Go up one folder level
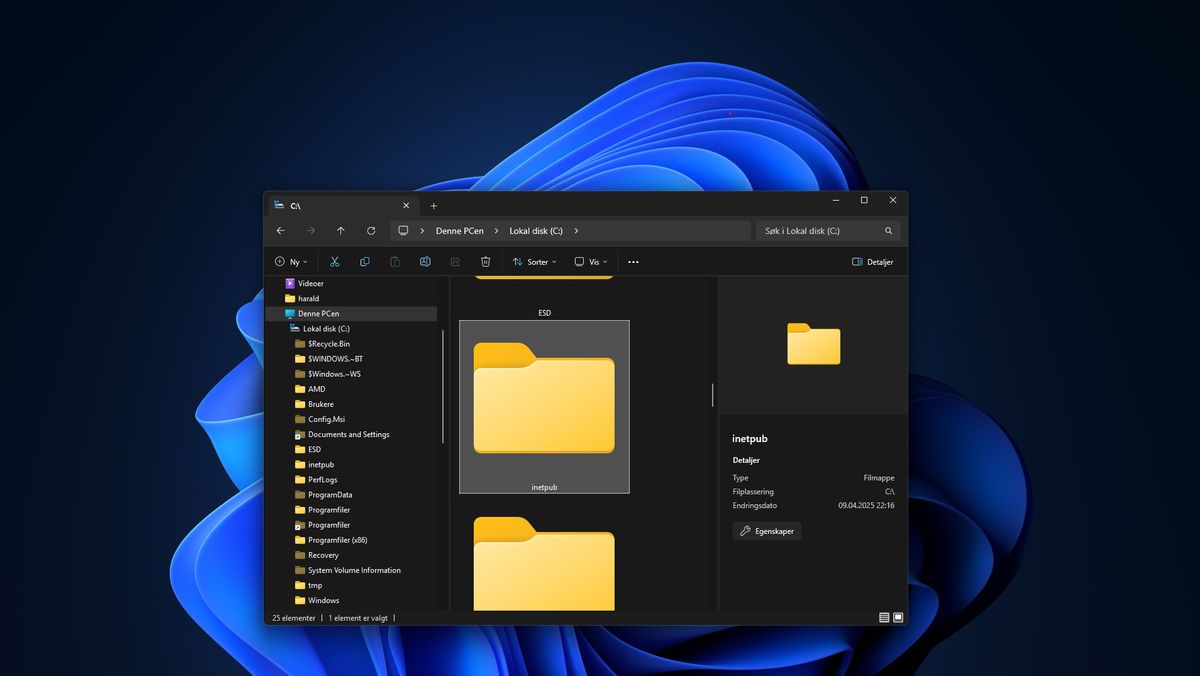This screenshot has height=676, width=1200. click(x=341, y=231)
